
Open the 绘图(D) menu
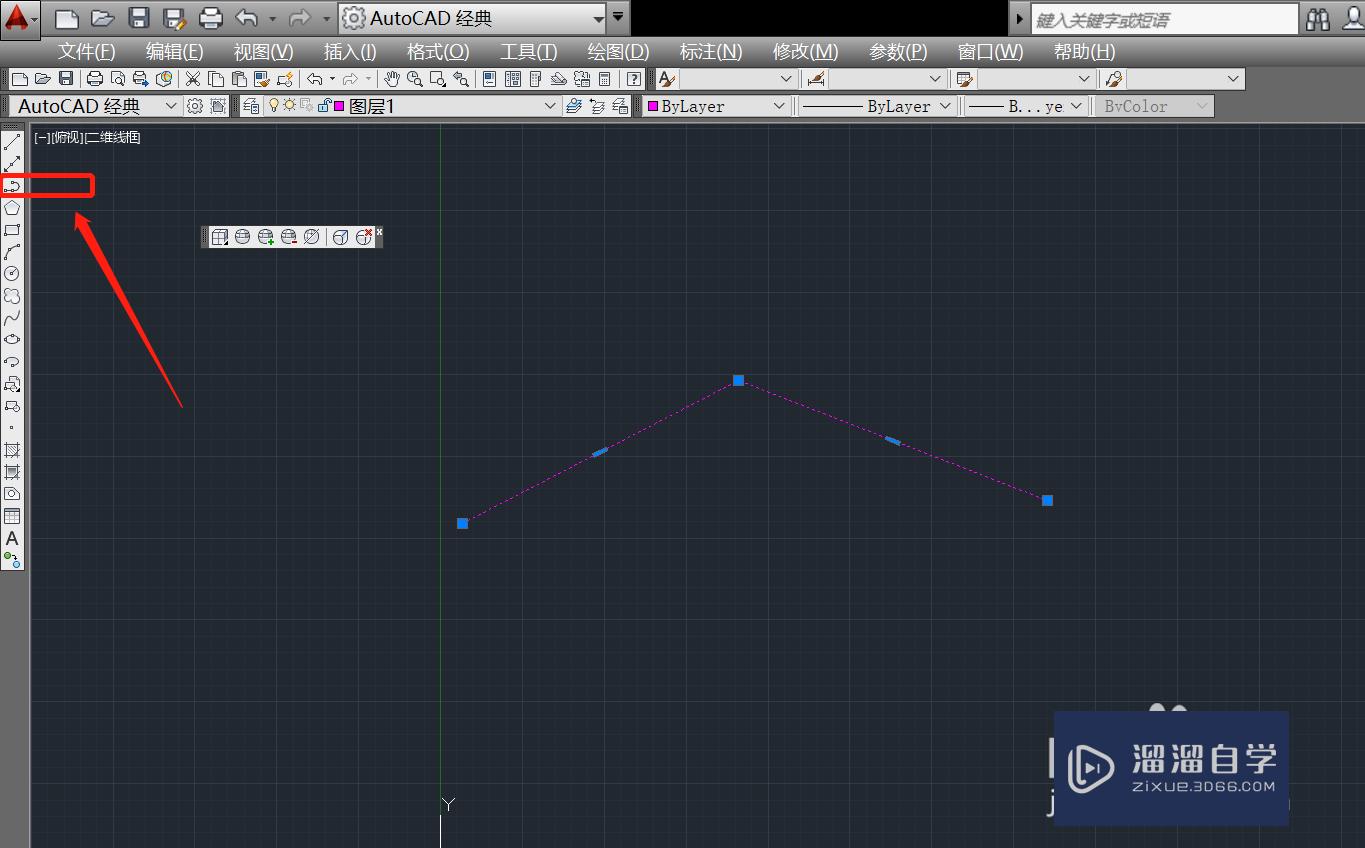[618, 52]
